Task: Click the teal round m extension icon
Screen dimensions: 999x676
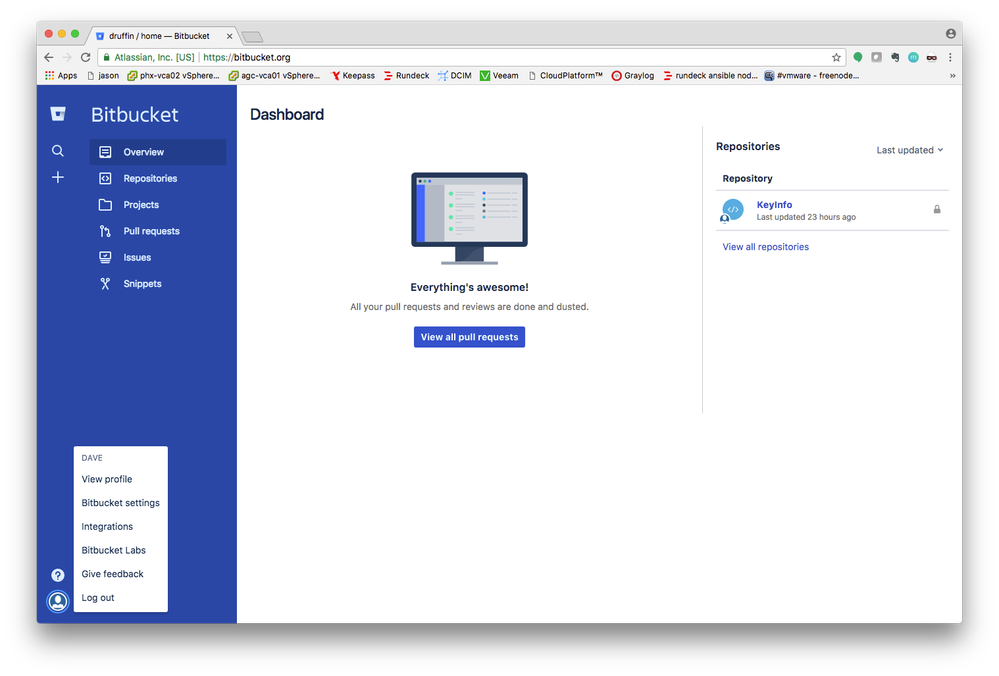Action: [x=914, y=57]
